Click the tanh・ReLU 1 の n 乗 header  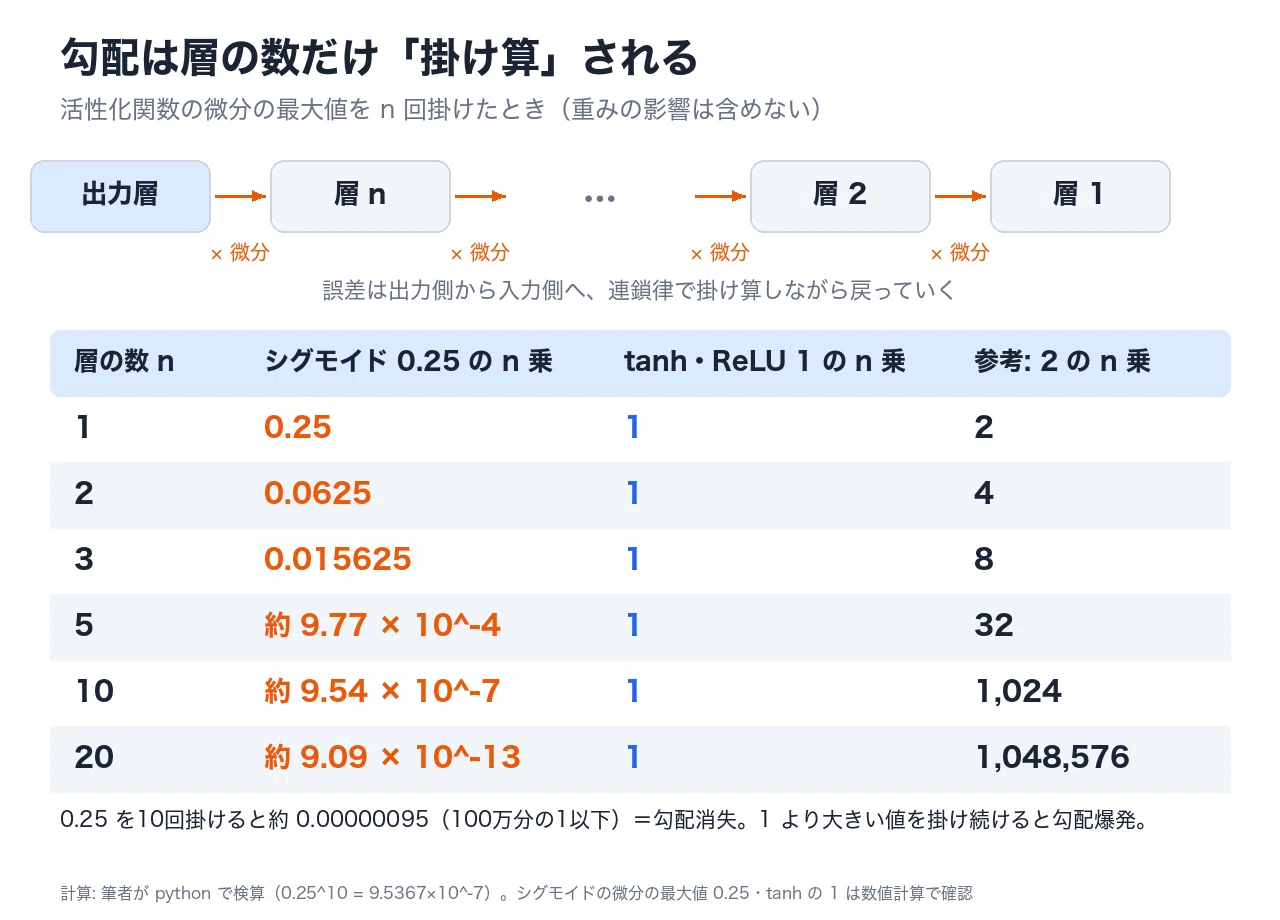click(765, 362)
